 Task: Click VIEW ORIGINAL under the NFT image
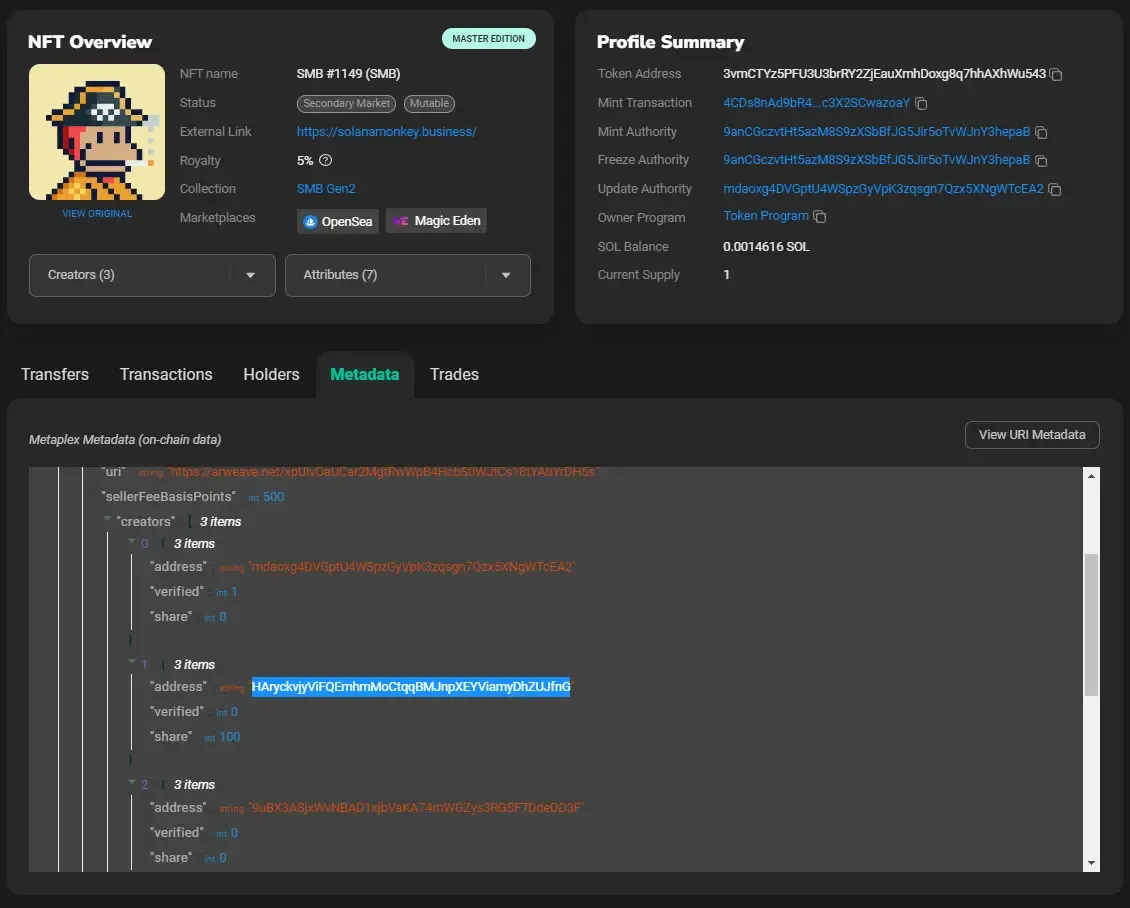tap(96, 213)
